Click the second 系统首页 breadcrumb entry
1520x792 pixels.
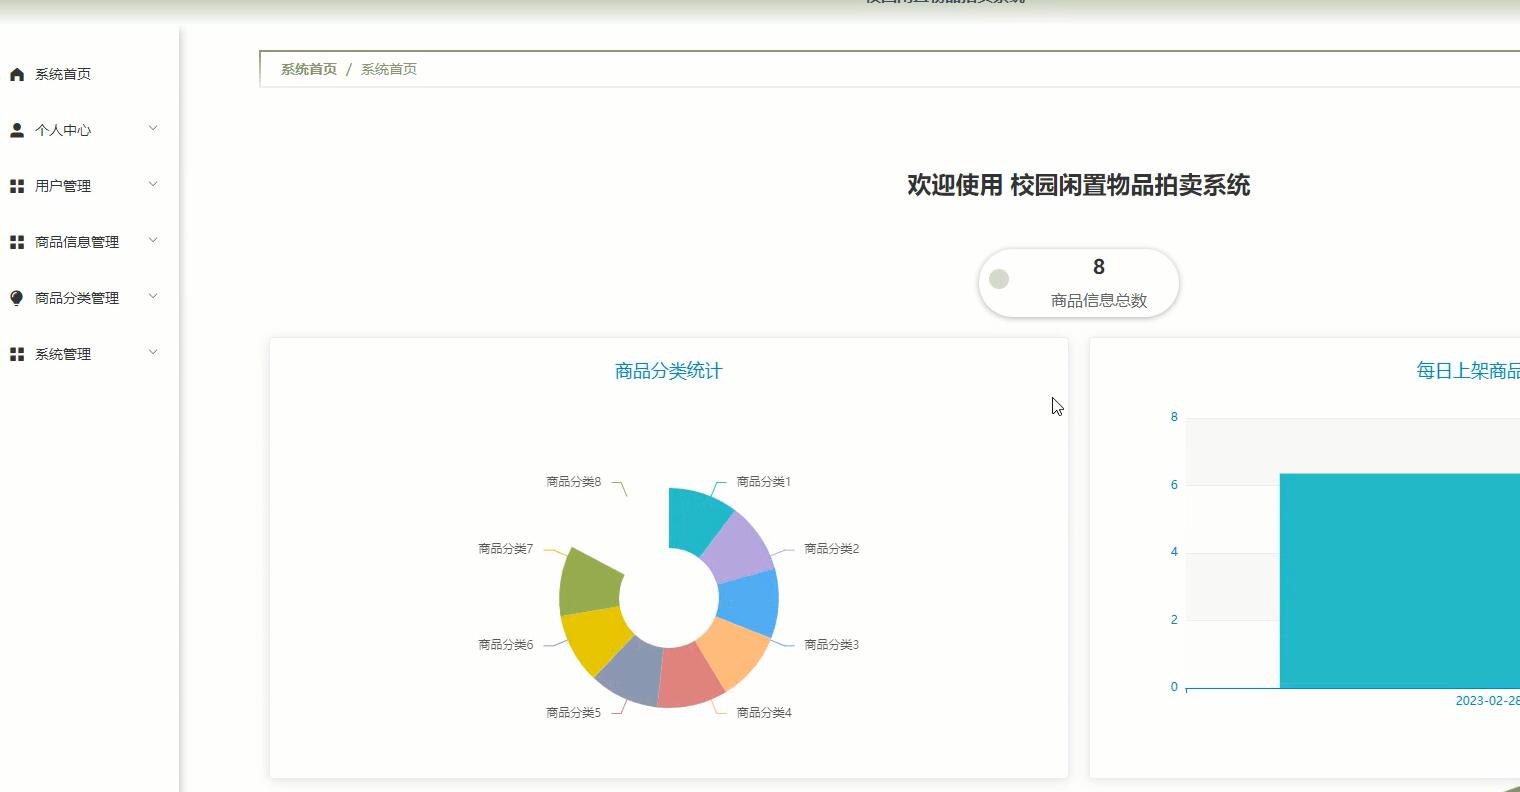389,68
